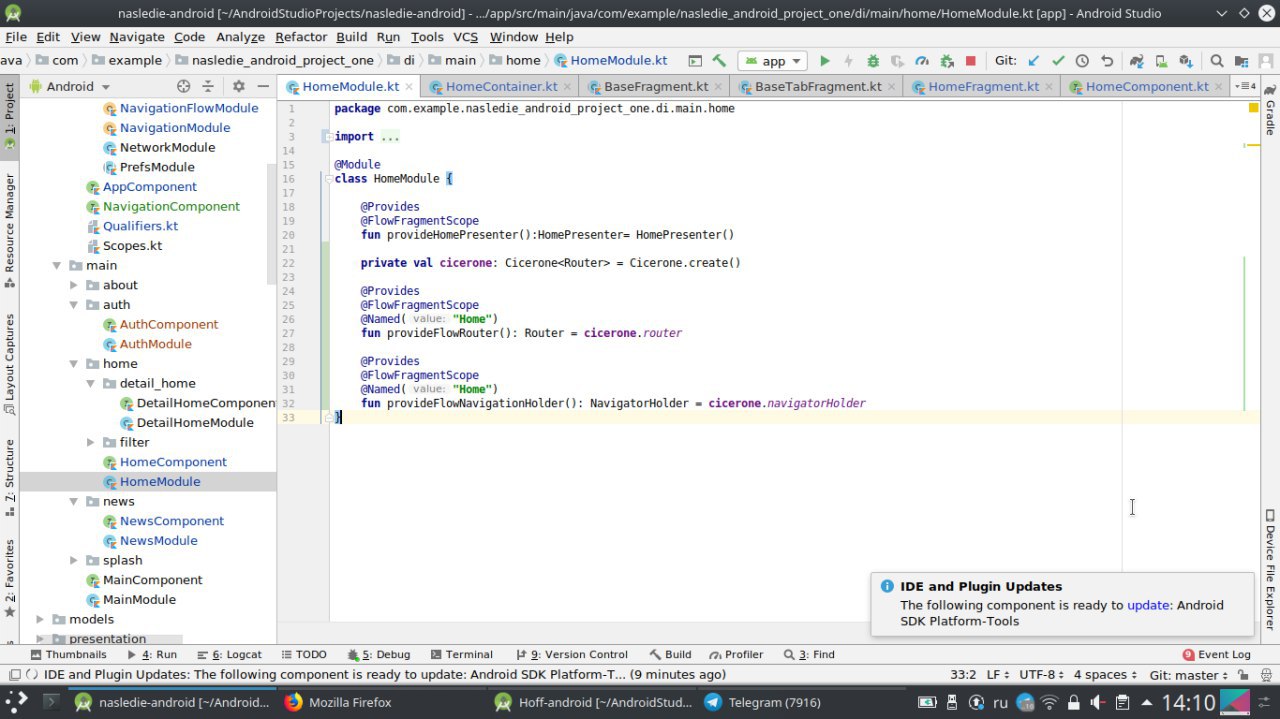Run the app with the green play icon

click(825, 61)
